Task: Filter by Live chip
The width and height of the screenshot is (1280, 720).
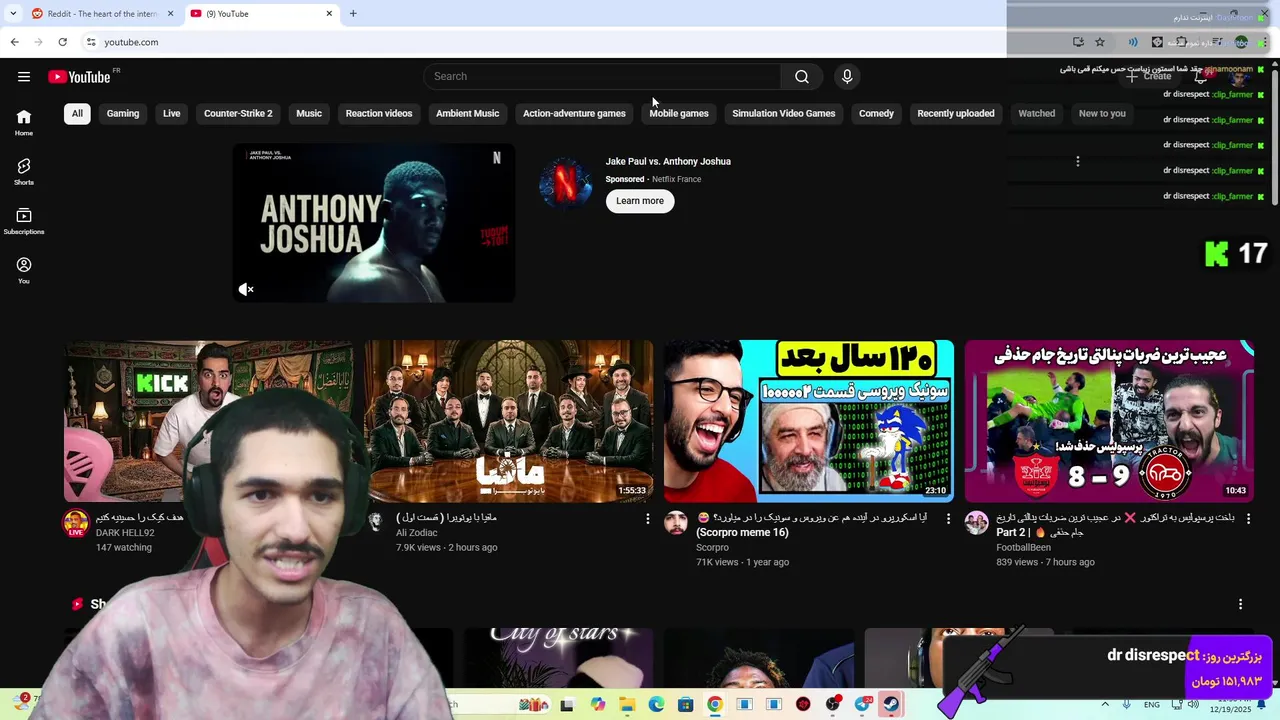Action: pyautogui.click(x=172, y=113)
